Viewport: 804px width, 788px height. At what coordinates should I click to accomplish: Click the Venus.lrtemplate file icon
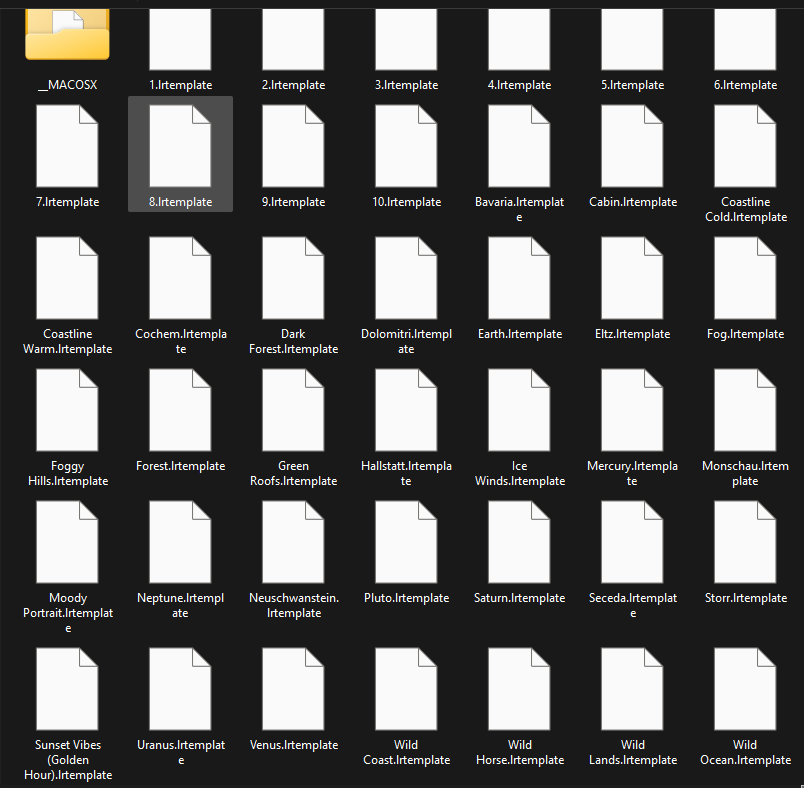293,689
